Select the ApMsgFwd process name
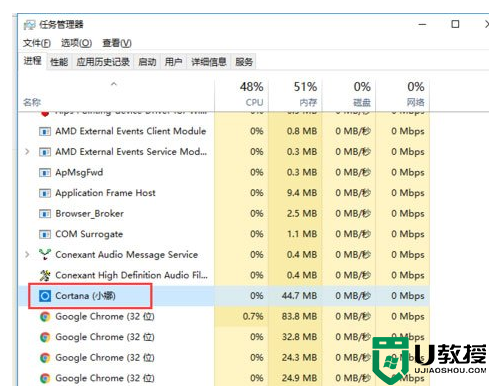This screenshot has height=386, width=489. coord(79,173)
